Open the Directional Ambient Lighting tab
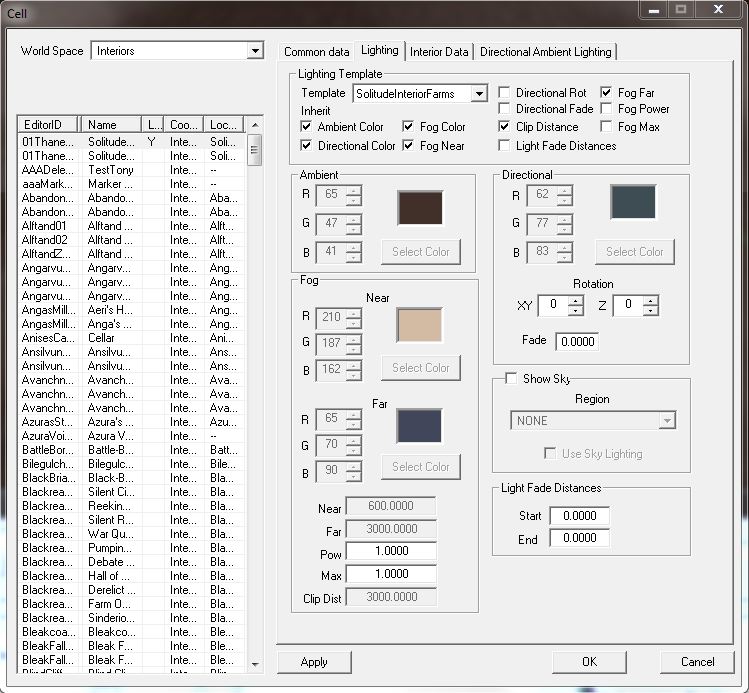The width and height of the screenshot is (749, 693). click(545, 52)
